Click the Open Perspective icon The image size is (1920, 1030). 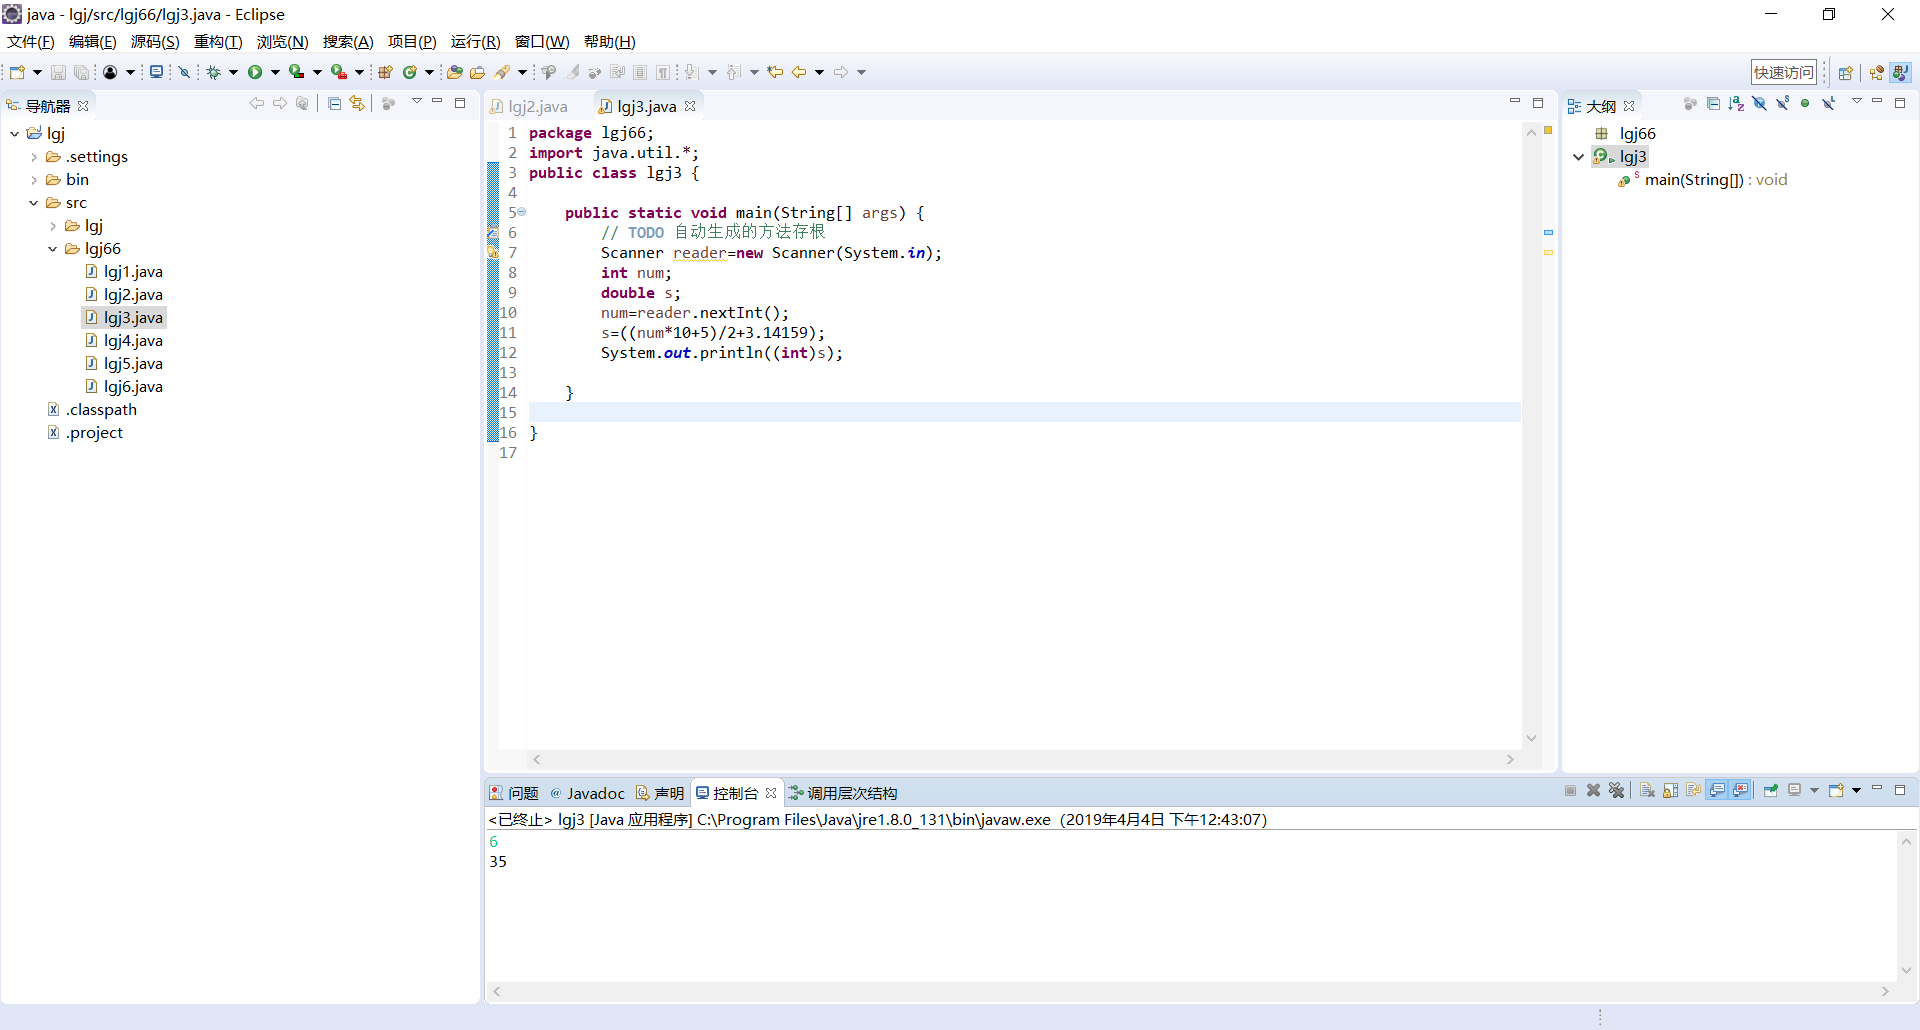tap(1845, 73)
